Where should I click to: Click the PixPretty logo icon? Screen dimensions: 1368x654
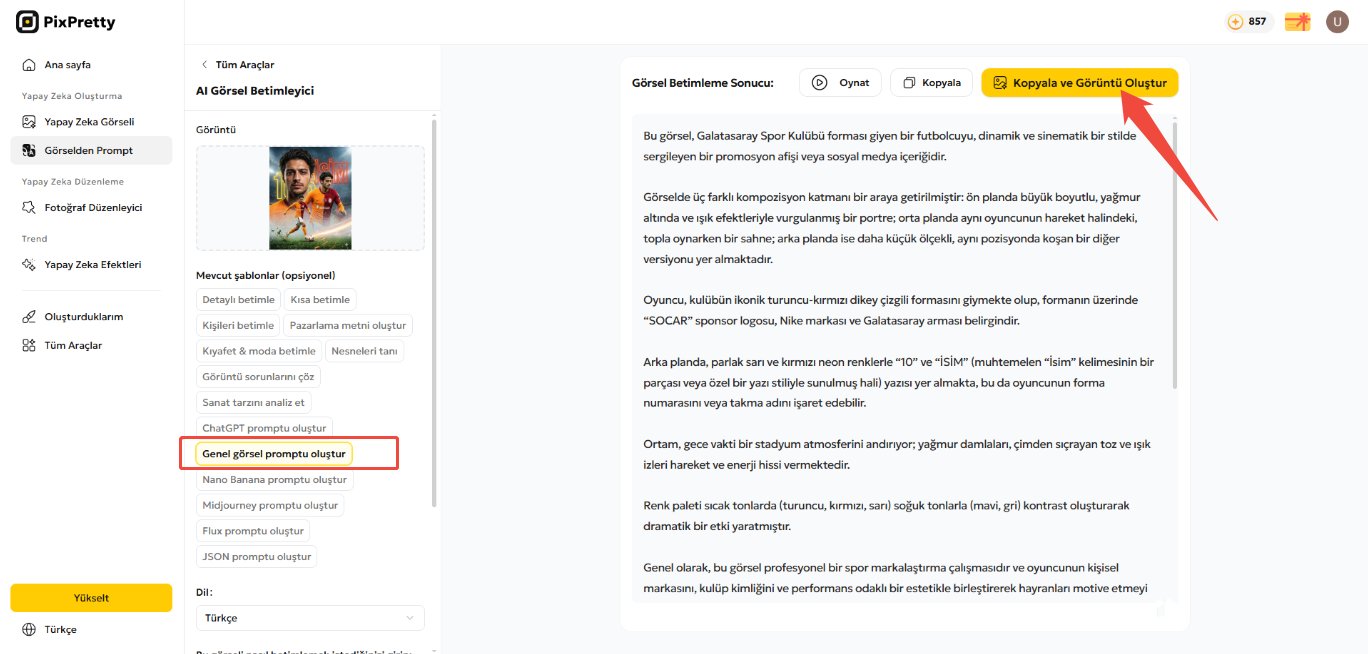tap(28, 22)
